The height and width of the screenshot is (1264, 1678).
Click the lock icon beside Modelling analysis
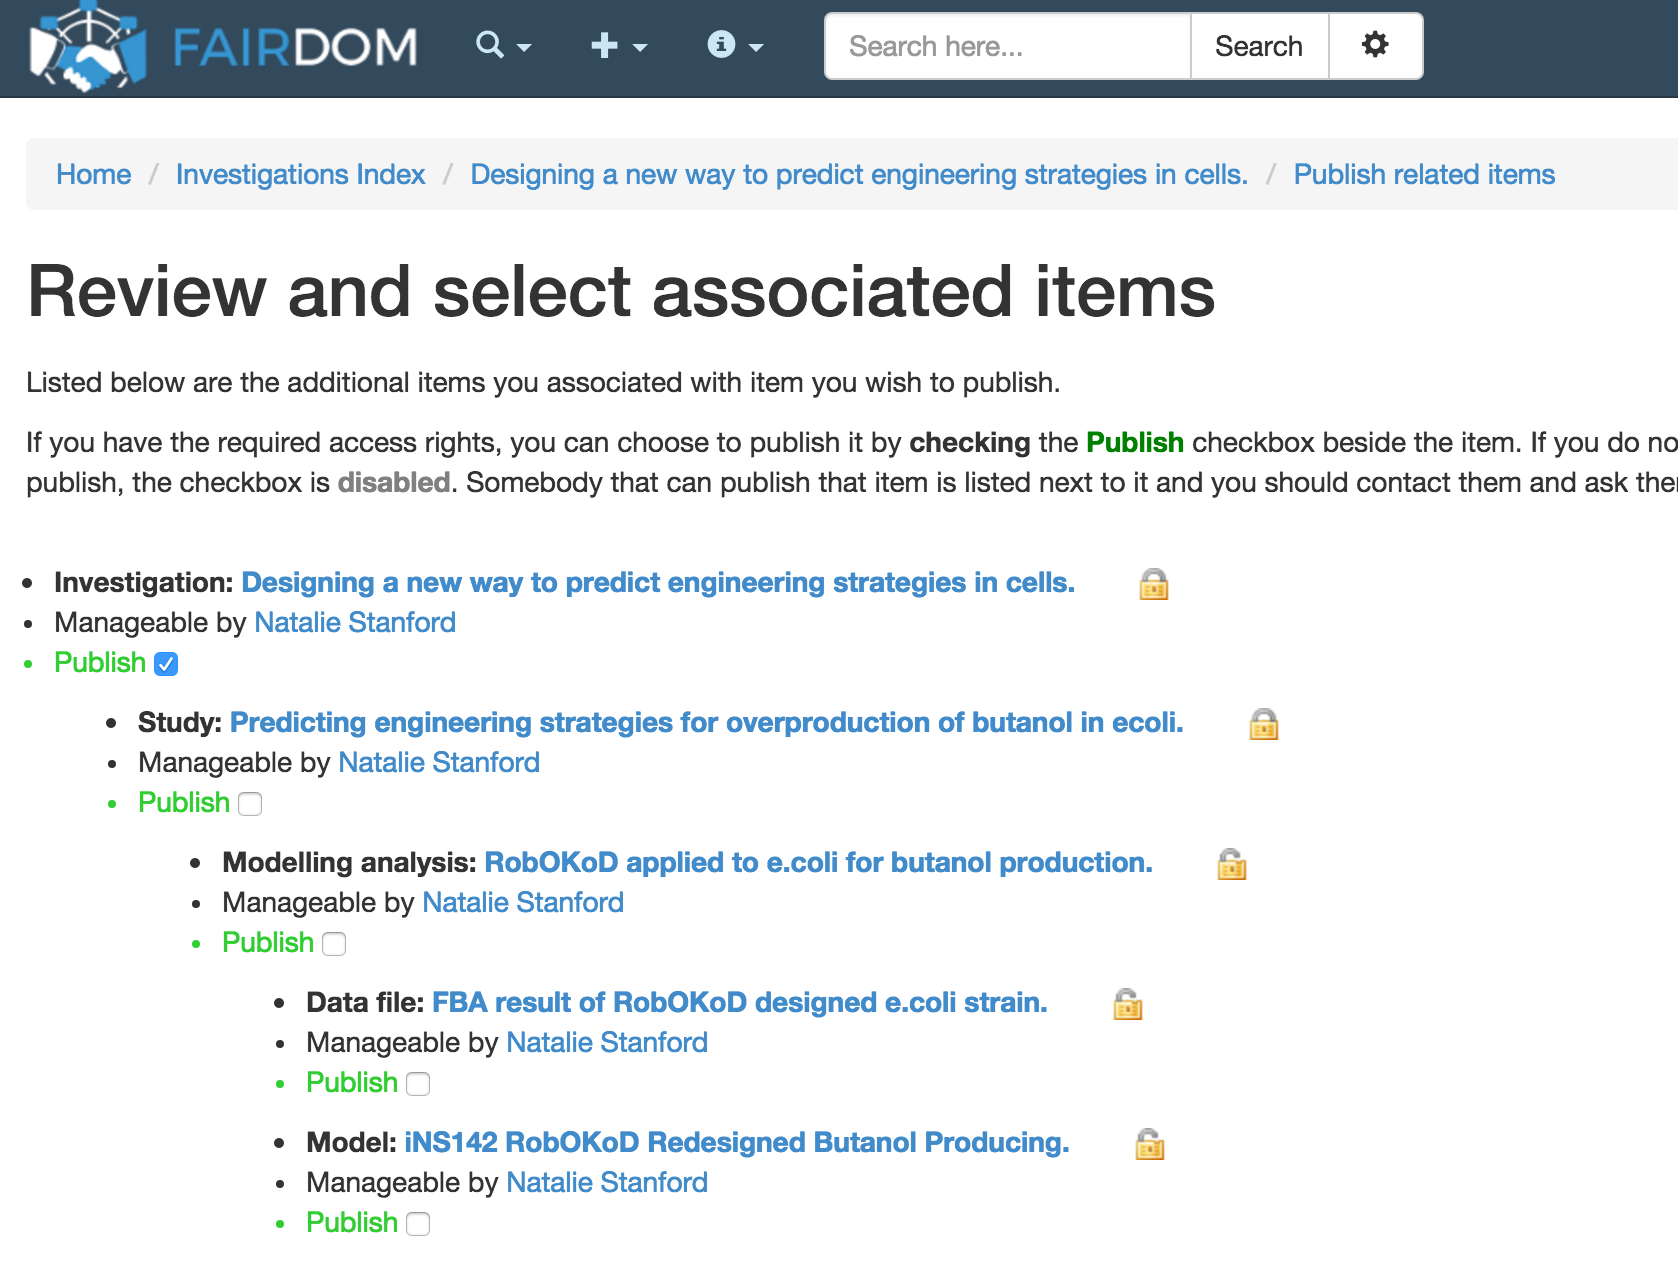pyautogui.click(x=1231, y=864)
